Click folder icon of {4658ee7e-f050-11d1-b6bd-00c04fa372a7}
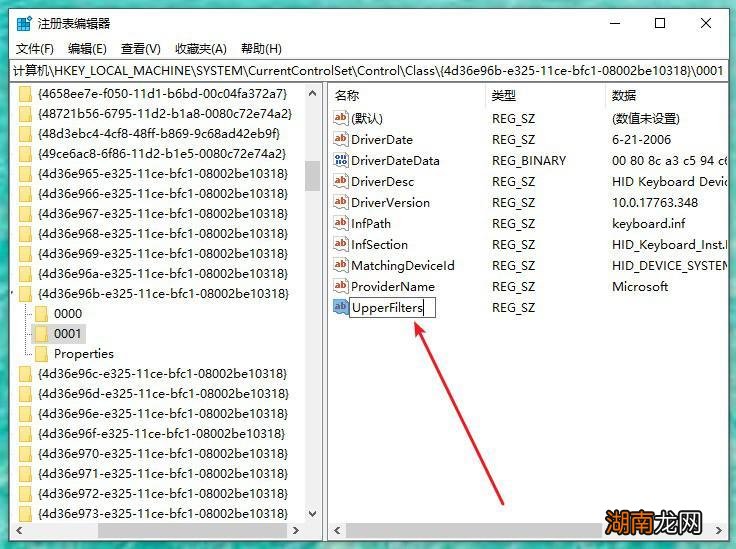736x549 pixels. click(x=25, y=94)
